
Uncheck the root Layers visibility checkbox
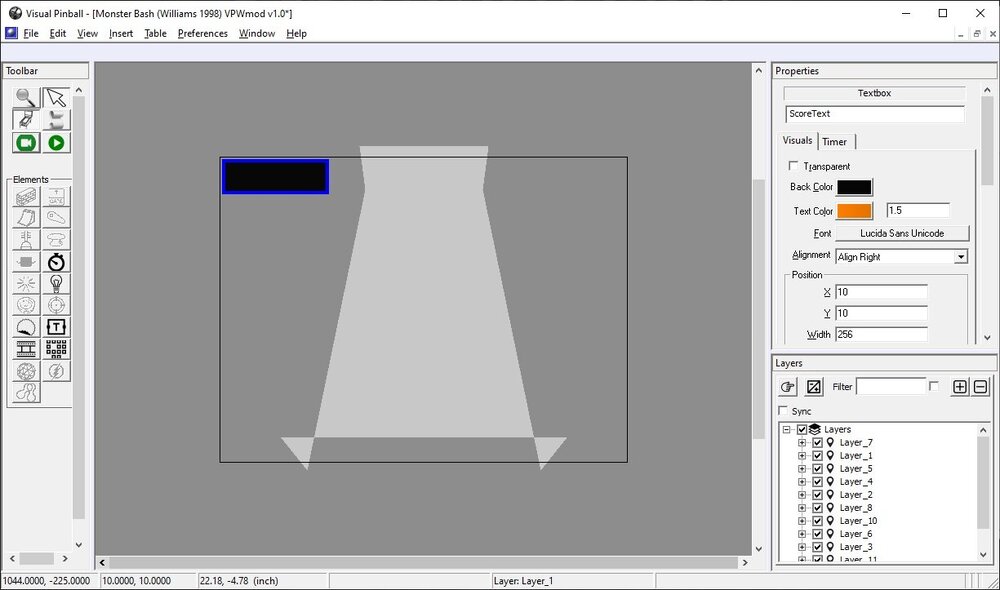802,429
